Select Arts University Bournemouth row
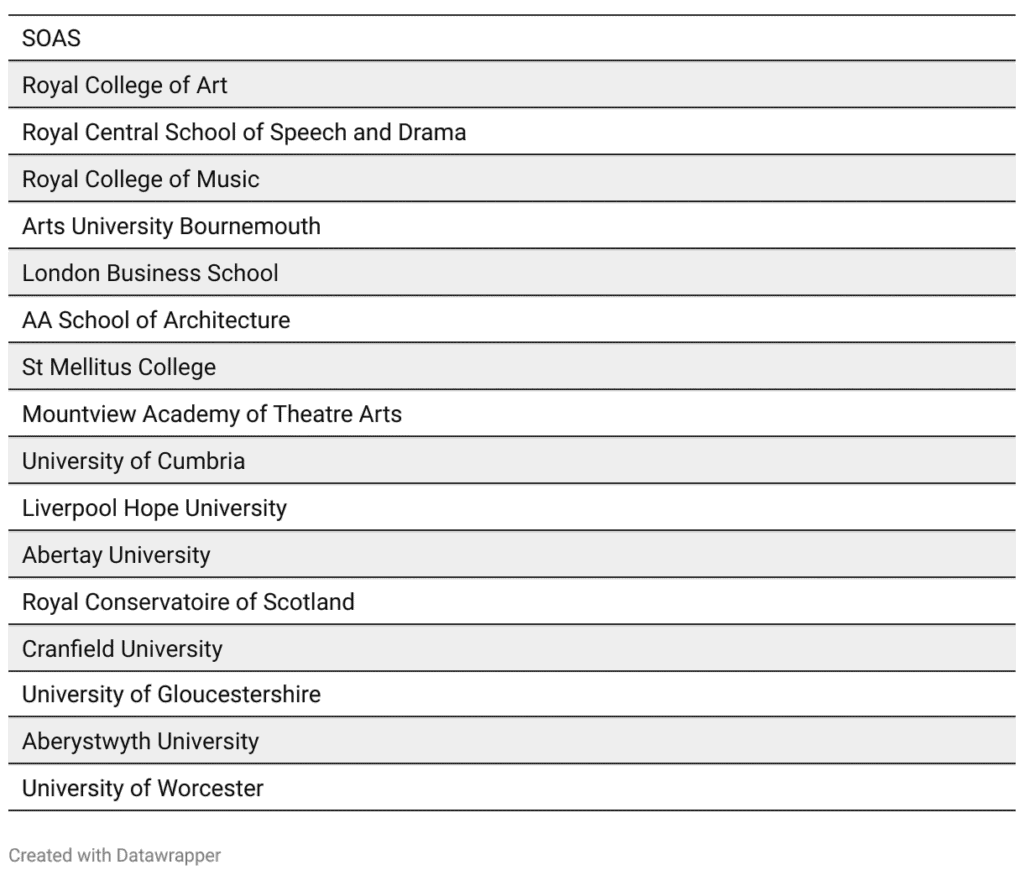 click(511, 226)
